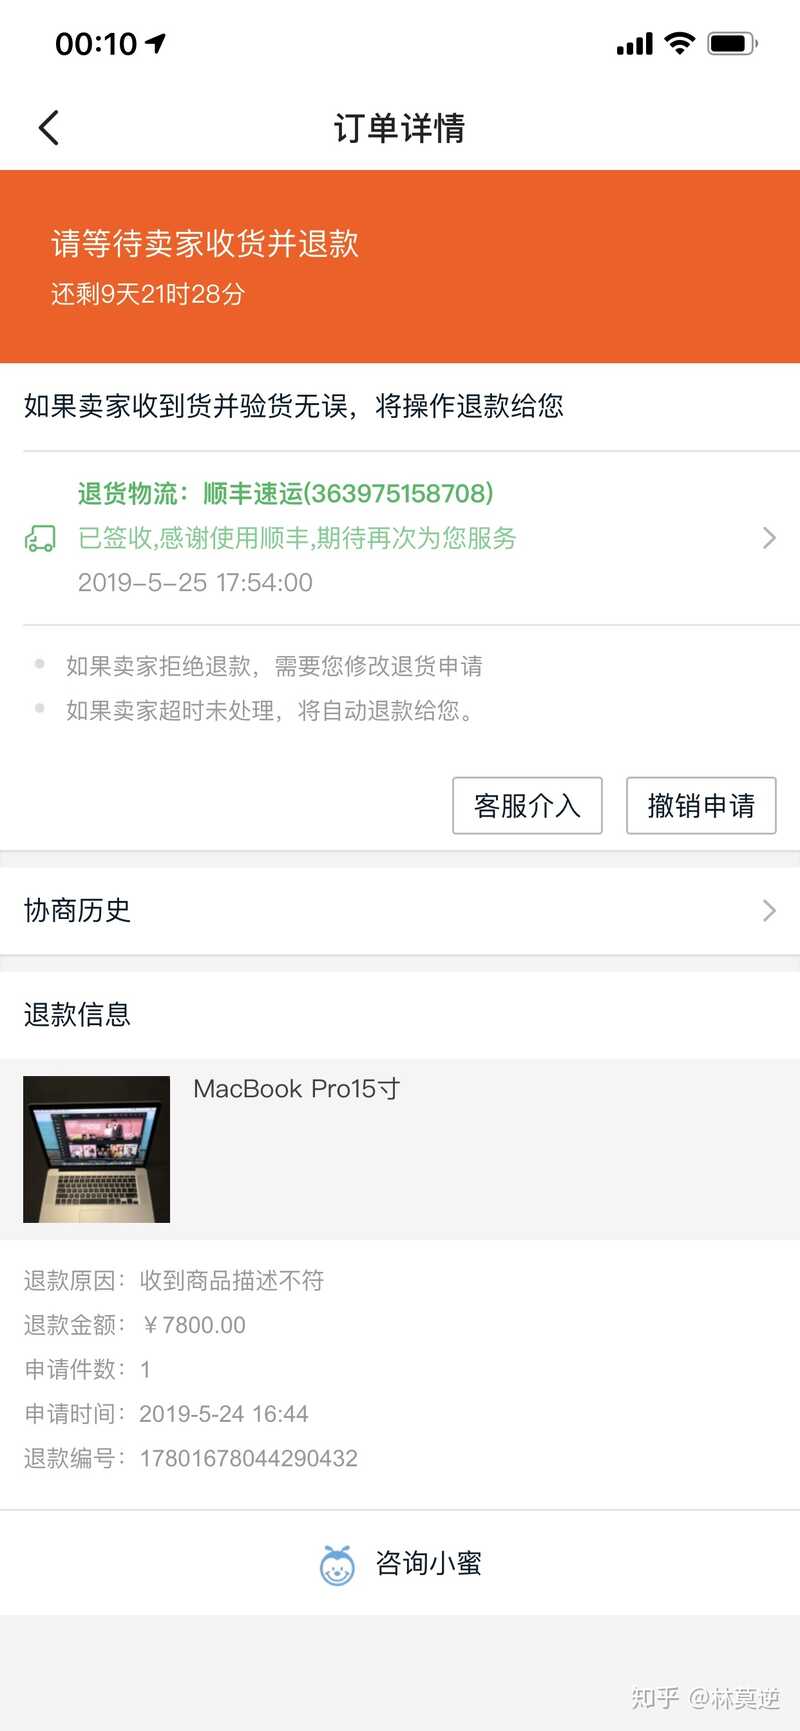Tap the cellular signal bars icon

tap(634, 44)
